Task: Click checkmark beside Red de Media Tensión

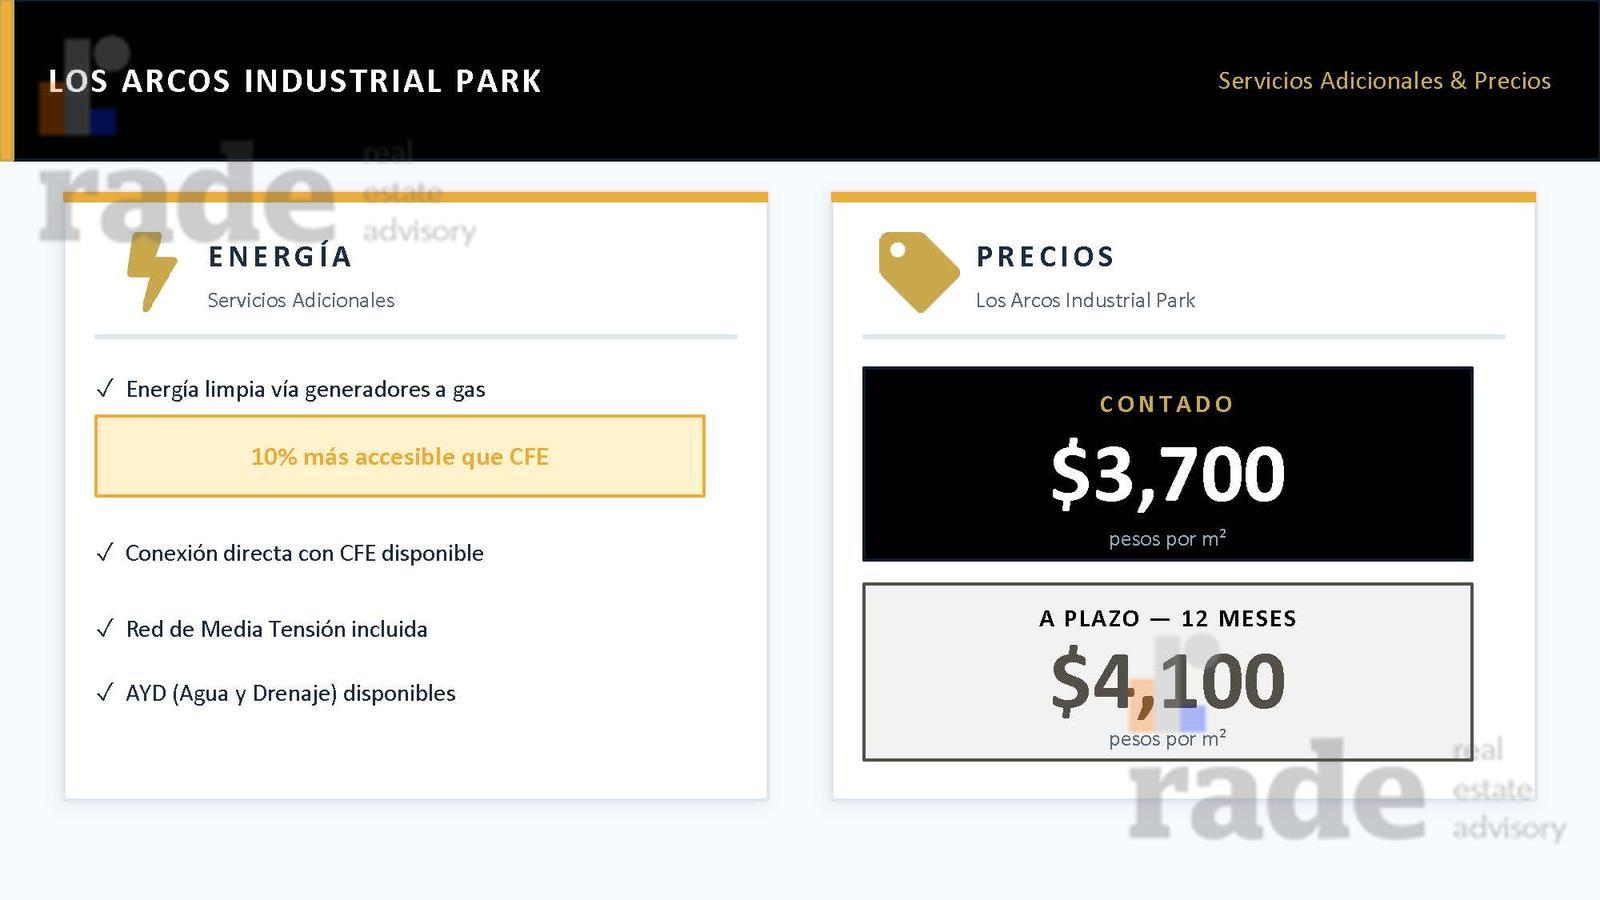Action: [105, 629]
